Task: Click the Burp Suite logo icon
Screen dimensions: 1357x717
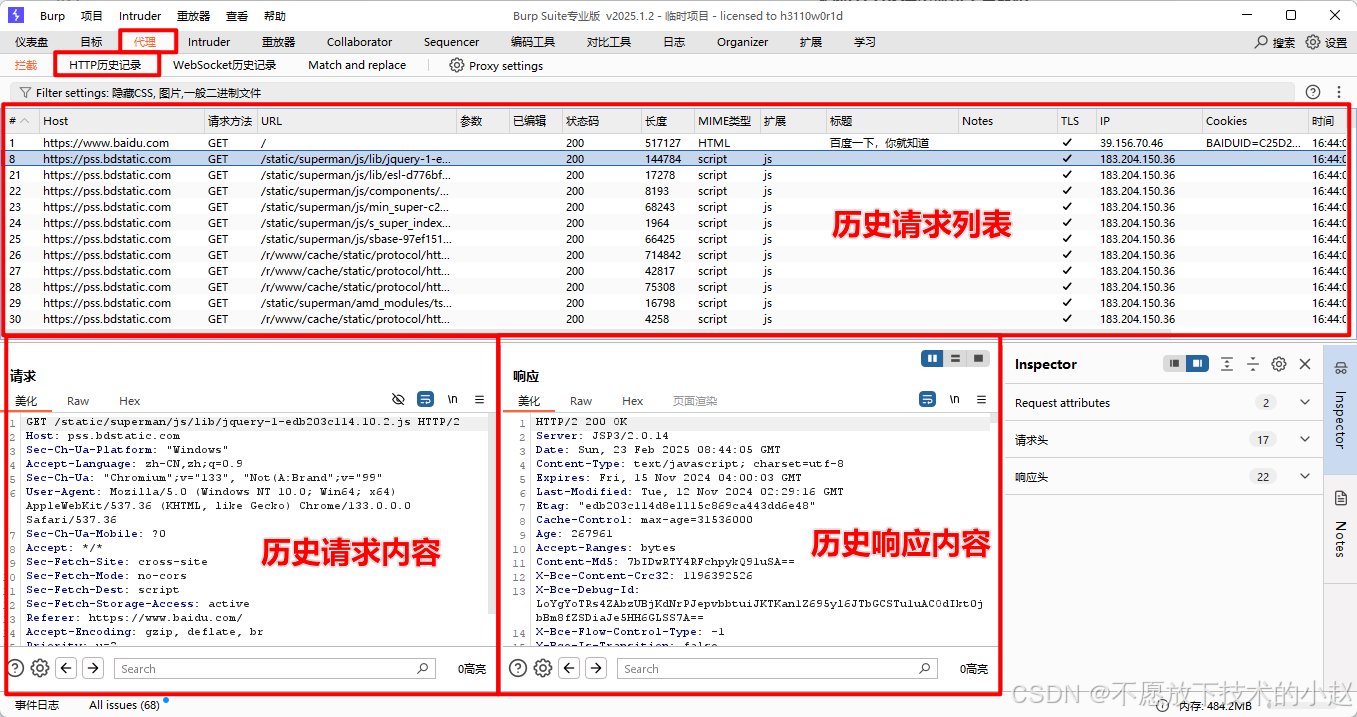Action: click(x=15, y=15)
